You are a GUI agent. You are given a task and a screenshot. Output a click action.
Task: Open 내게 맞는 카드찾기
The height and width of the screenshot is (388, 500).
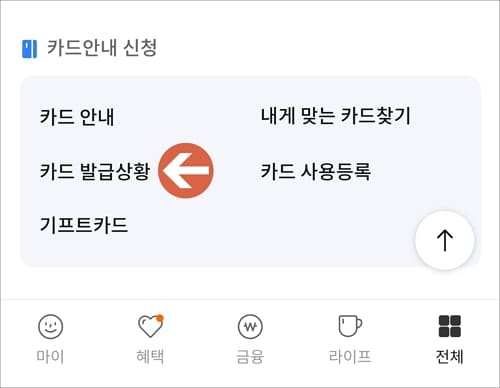336,116
